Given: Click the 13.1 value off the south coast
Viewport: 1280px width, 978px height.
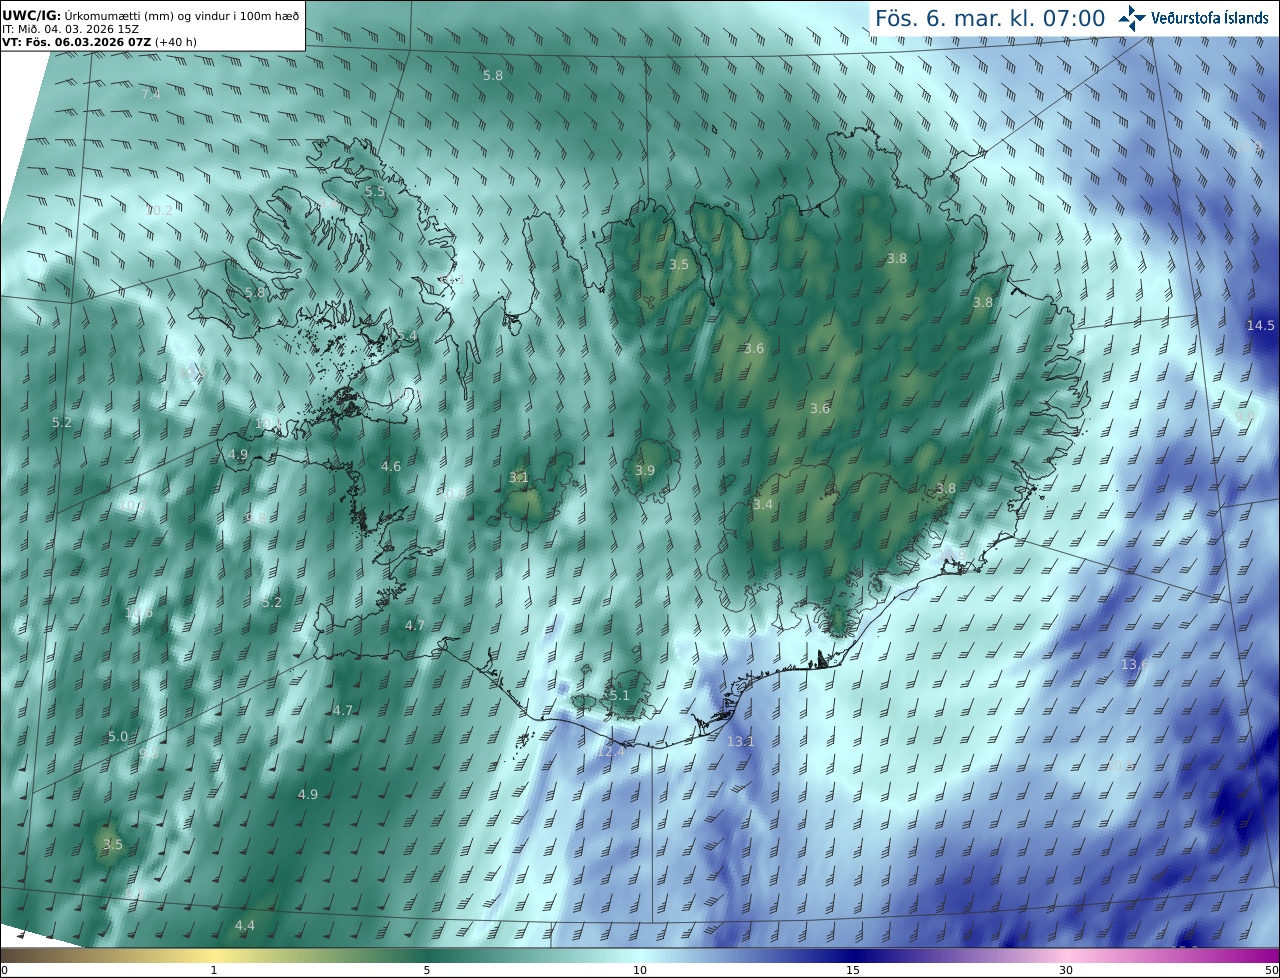Looking at the screenshot, I should click(x=740, y=742).
